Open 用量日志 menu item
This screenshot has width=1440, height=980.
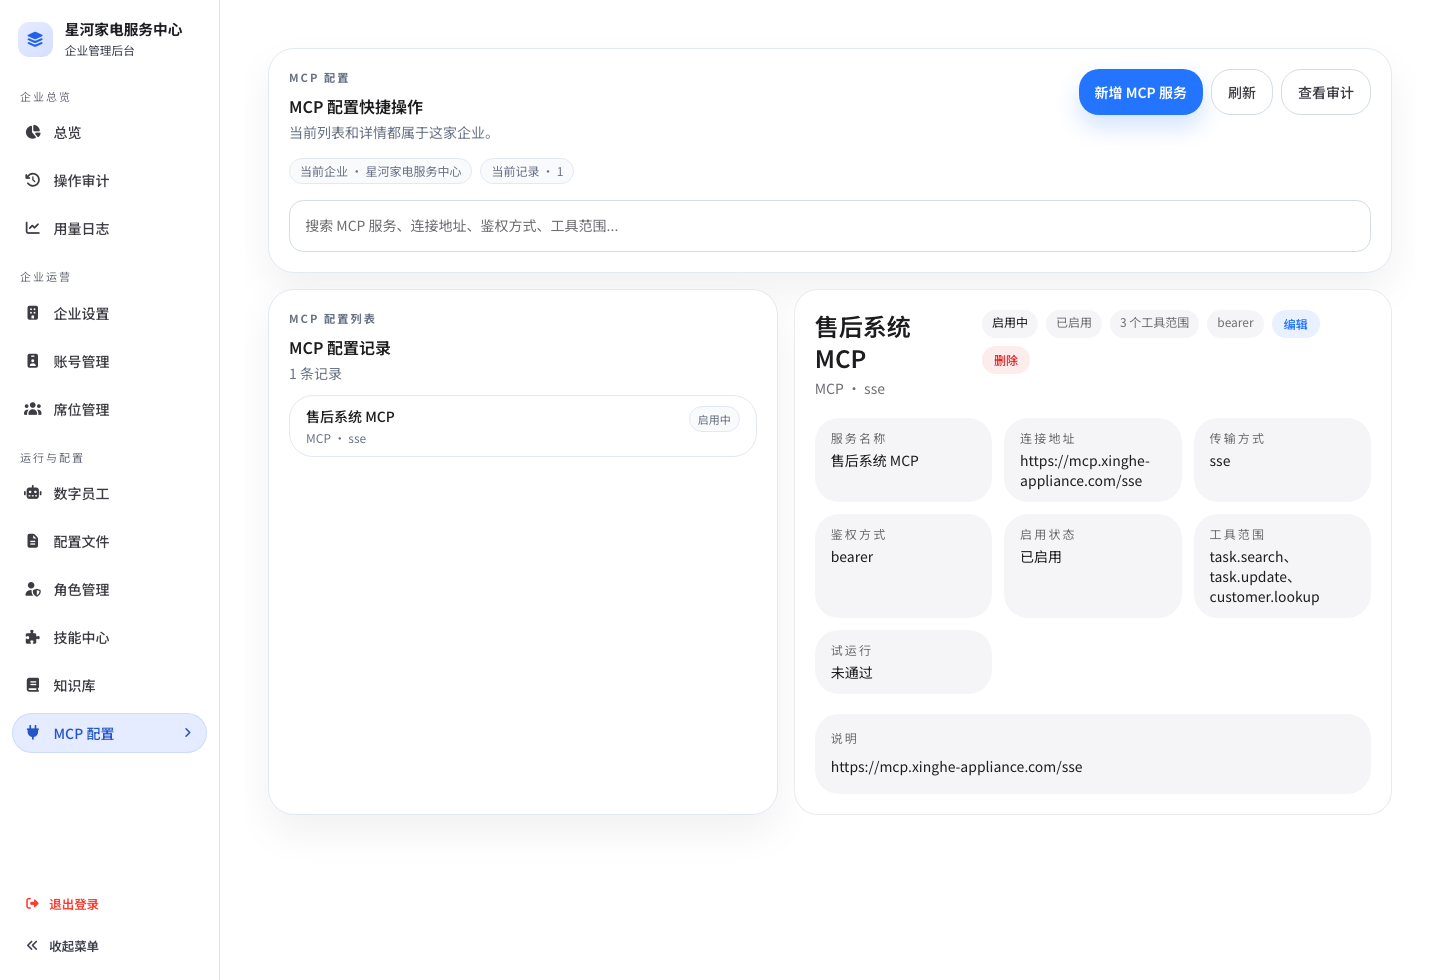(x=81, y=229)
